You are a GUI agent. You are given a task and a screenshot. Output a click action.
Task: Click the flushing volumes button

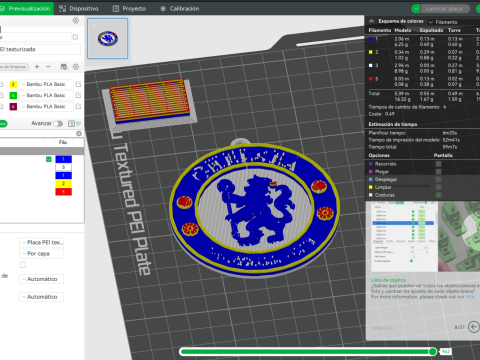click(x=14, y=67)
